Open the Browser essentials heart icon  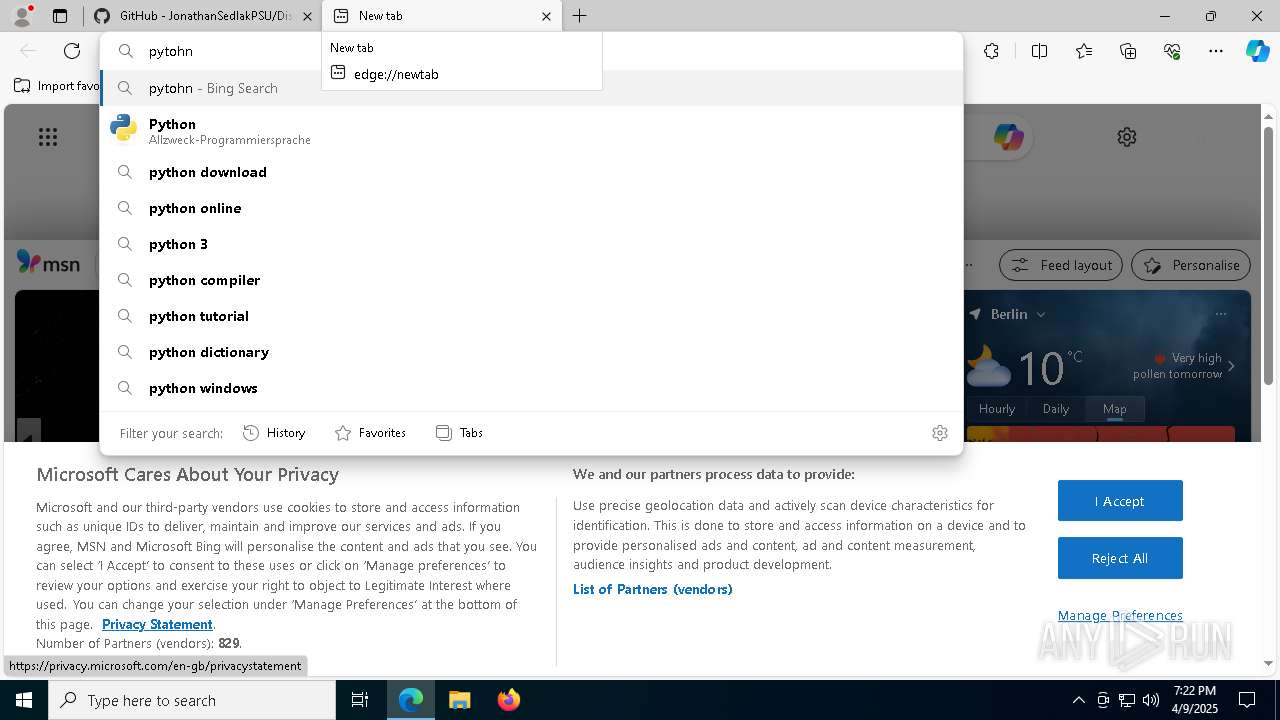coord(1172,51)
